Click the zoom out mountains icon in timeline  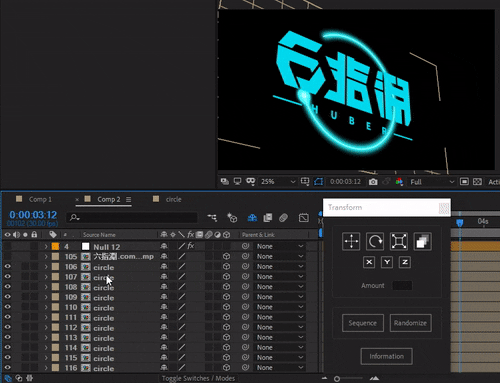pos(325,378)
